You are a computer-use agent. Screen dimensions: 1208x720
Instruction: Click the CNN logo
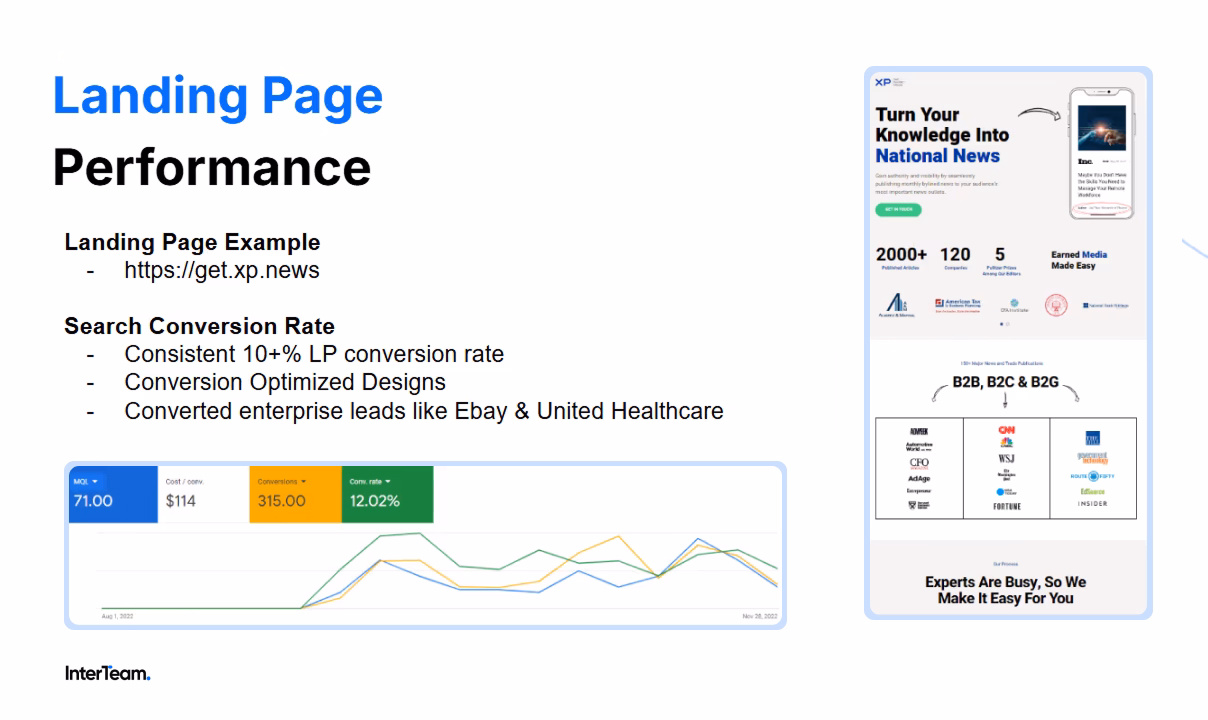(1006, 430)
